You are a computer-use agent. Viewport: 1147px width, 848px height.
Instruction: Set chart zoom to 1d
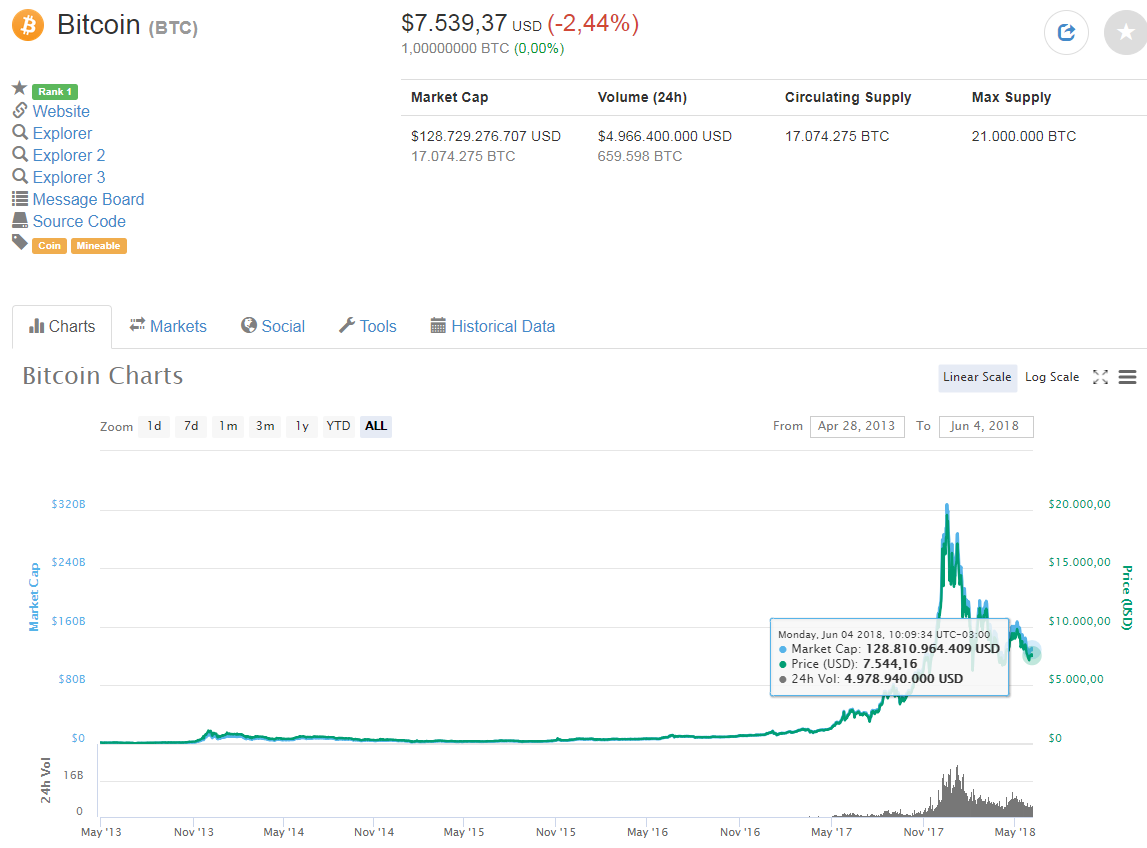(x=154, y=426)
